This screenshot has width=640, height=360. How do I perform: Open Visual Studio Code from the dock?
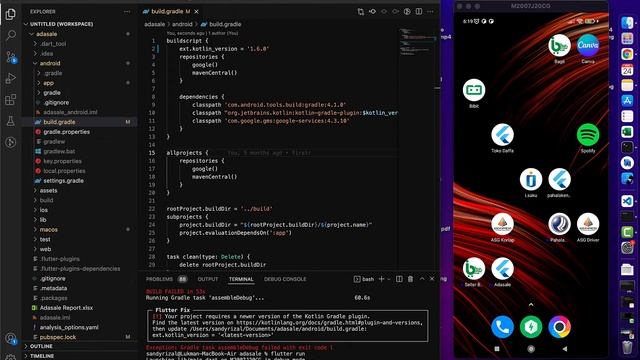coord(627,201)
